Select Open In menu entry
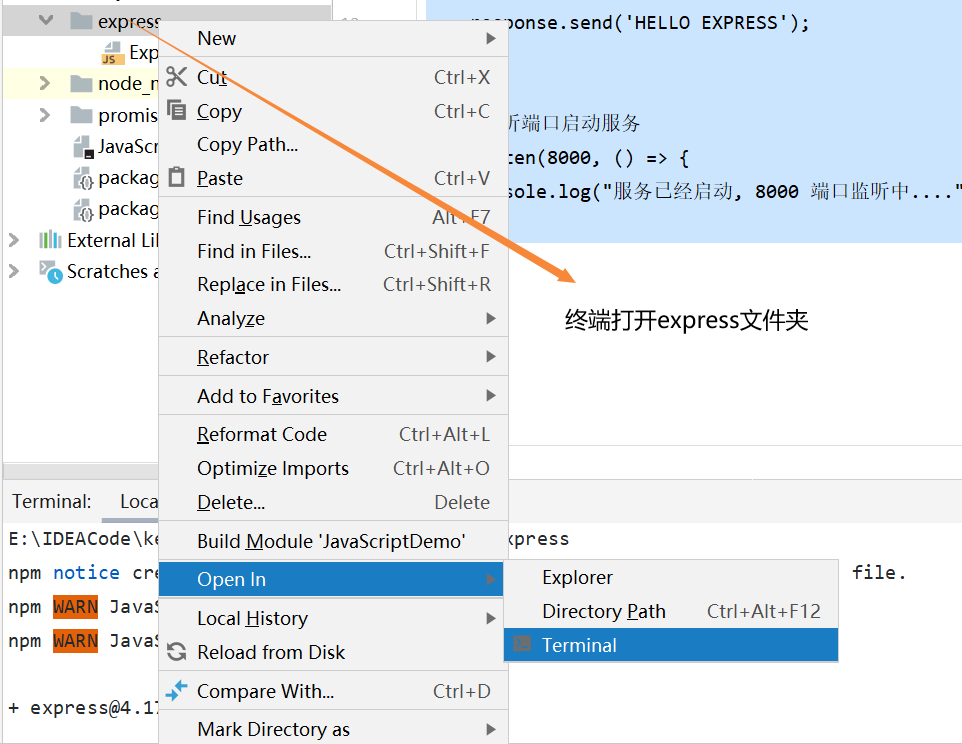 point(331,579)
